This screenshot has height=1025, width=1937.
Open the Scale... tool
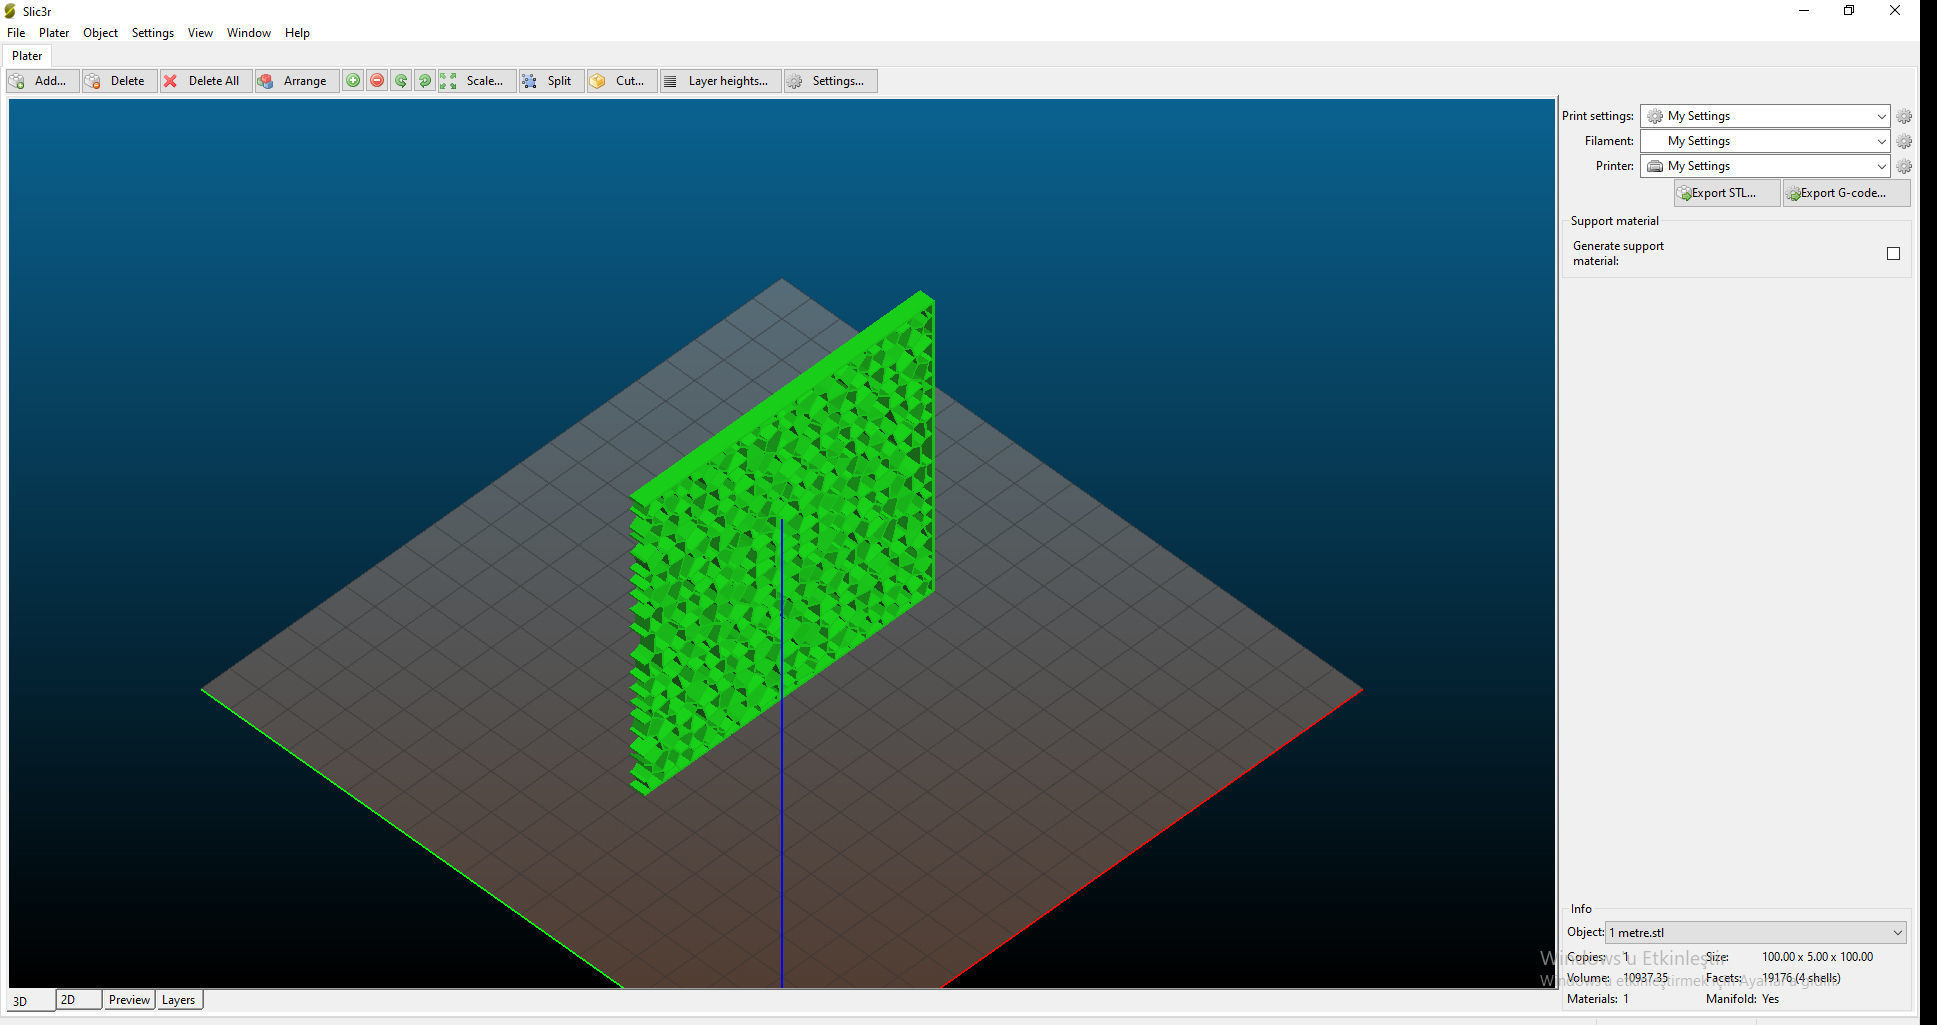476,81
